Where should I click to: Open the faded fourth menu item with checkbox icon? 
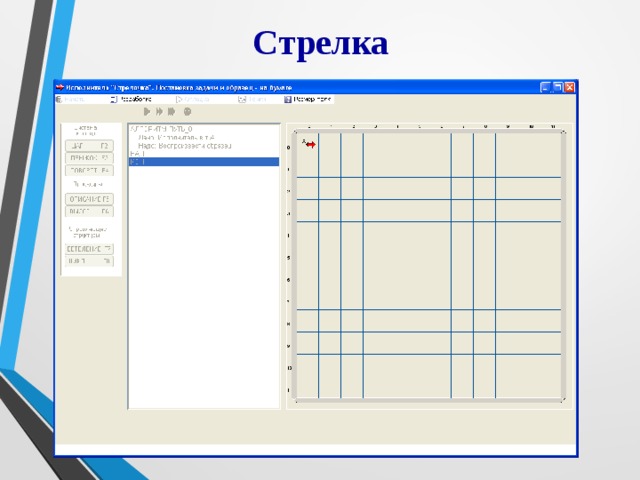252,99
